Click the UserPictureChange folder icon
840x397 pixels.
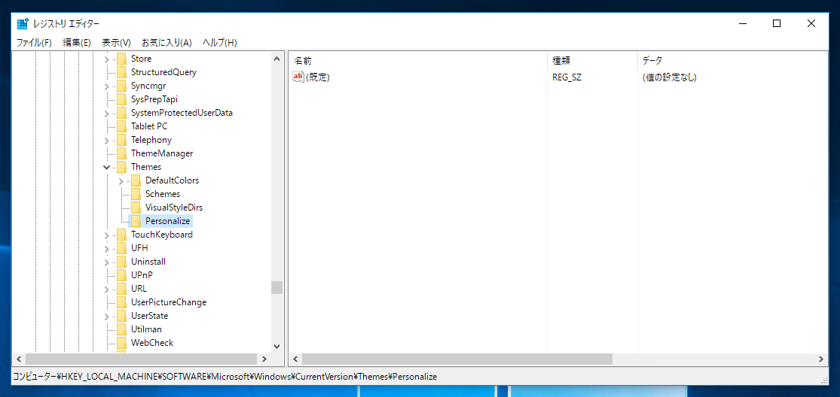[x=122, y=302]
